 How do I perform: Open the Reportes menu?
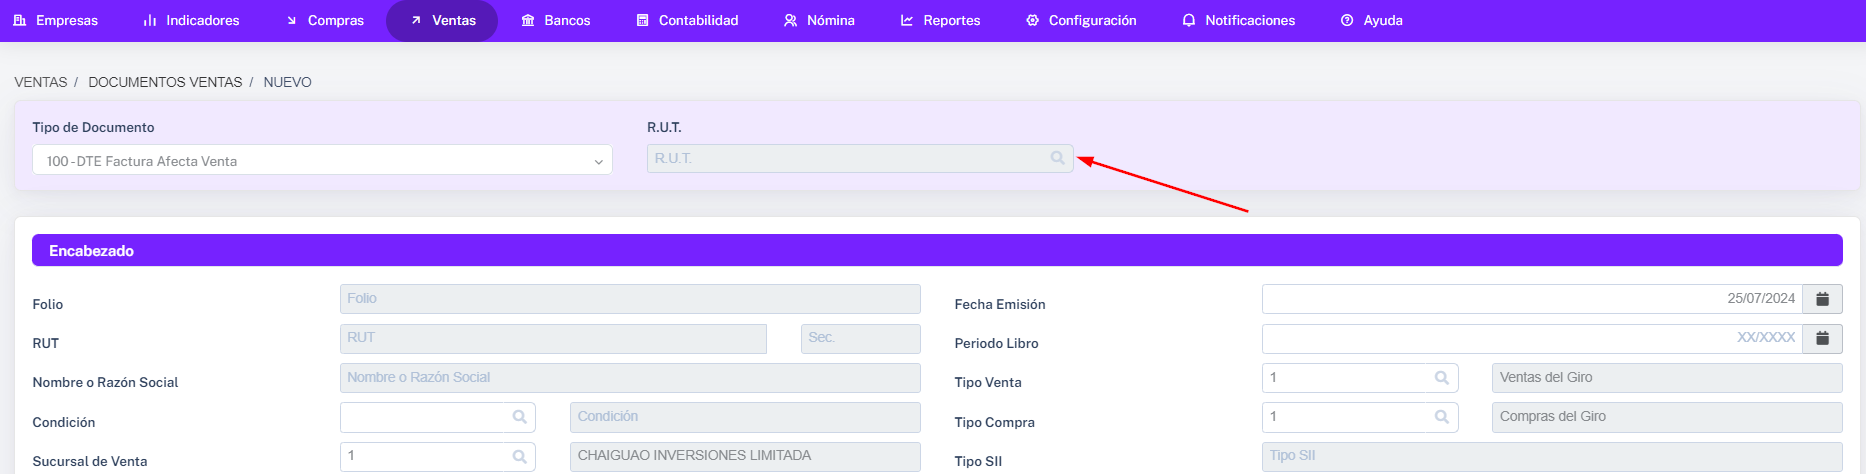tap(940, 20)
